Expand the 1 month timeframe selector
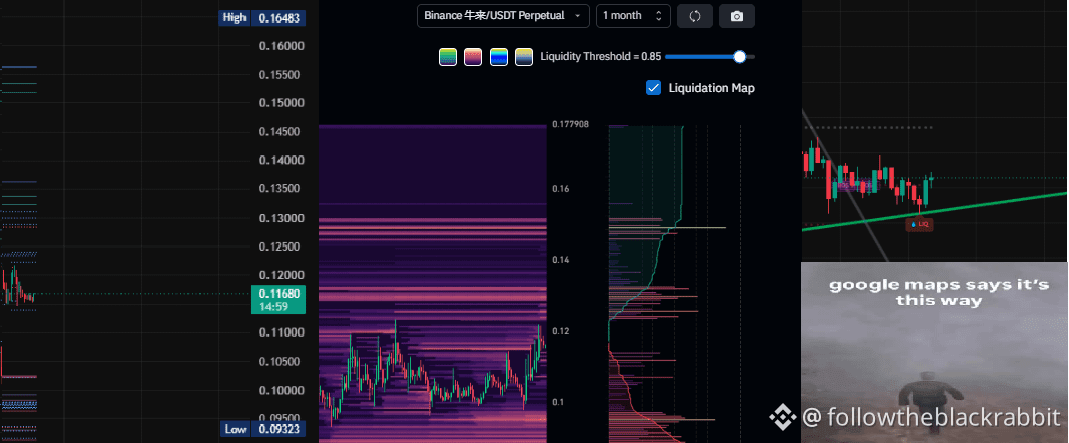Image resolution: width=1069 pixels, height=443 pixels. (x=633, y=16)
